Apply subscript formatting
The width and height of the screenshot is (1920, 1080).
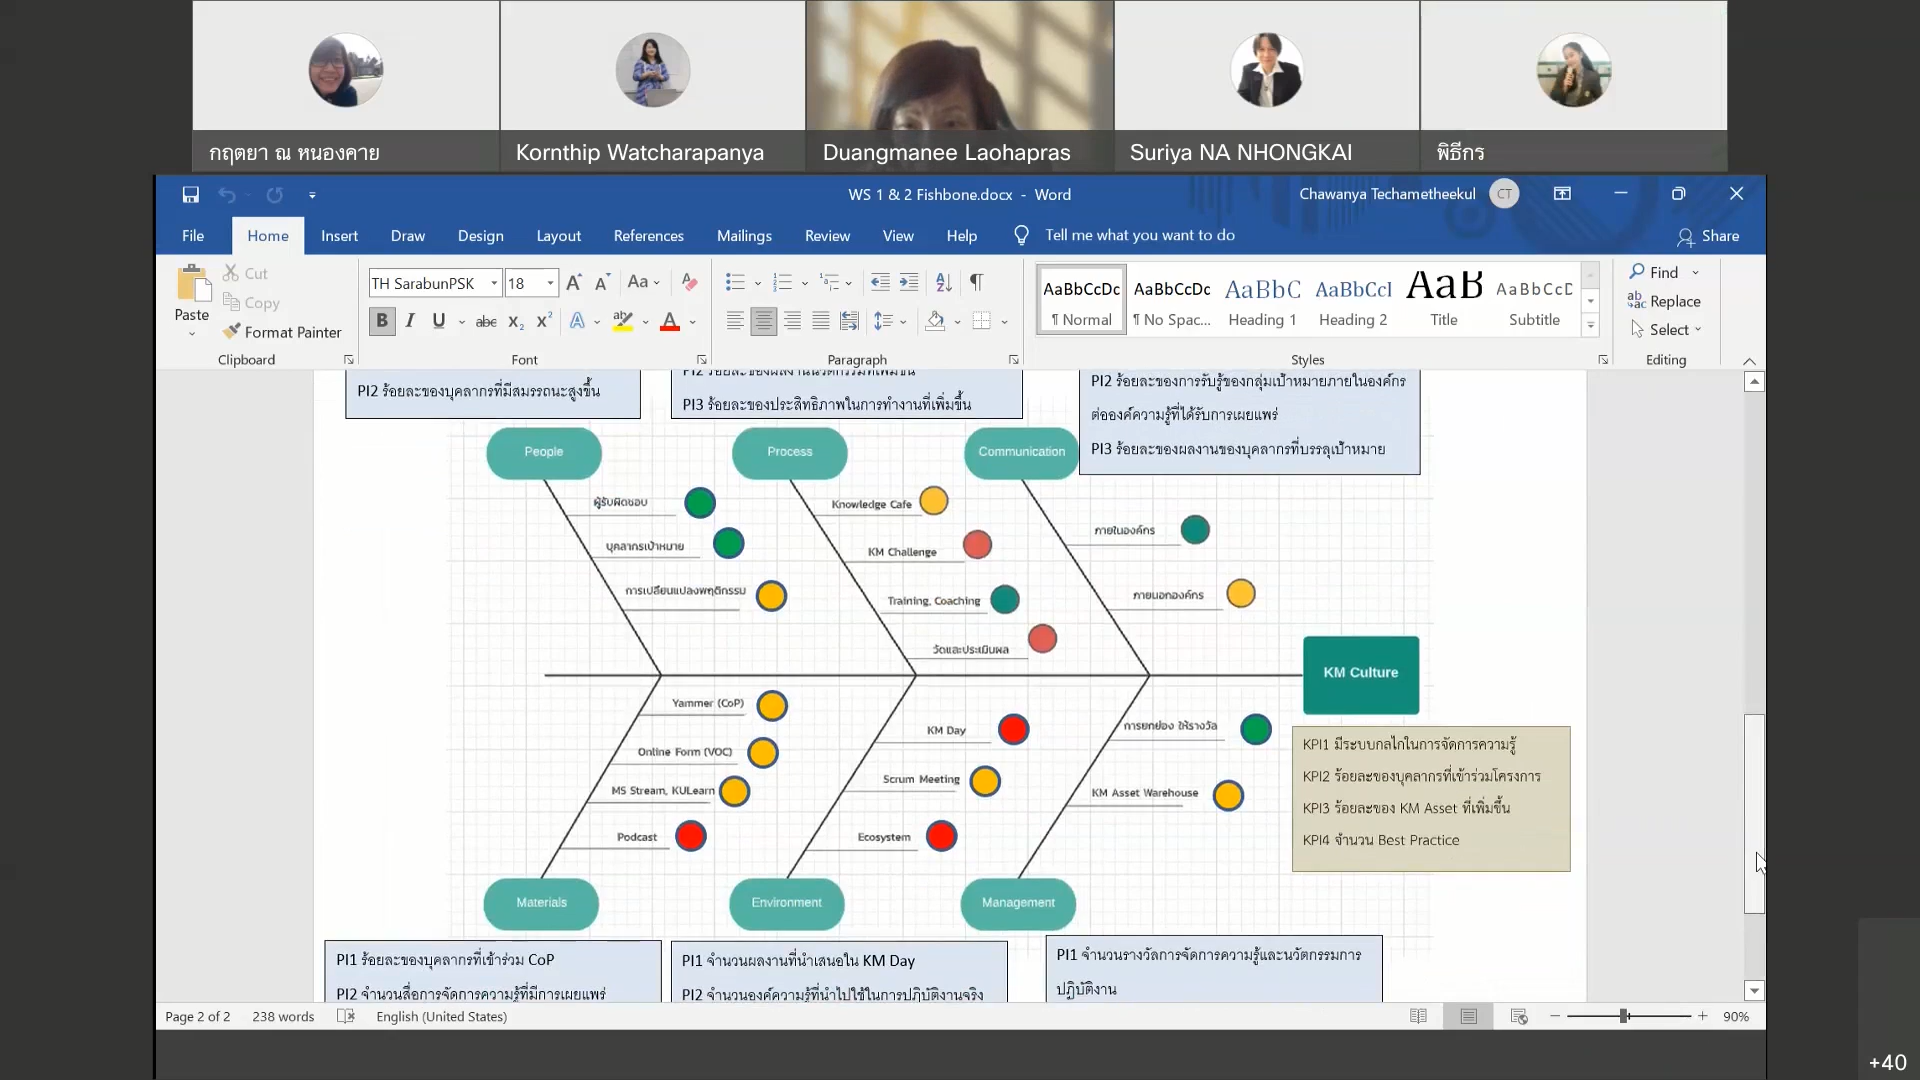tap(516, 321)
